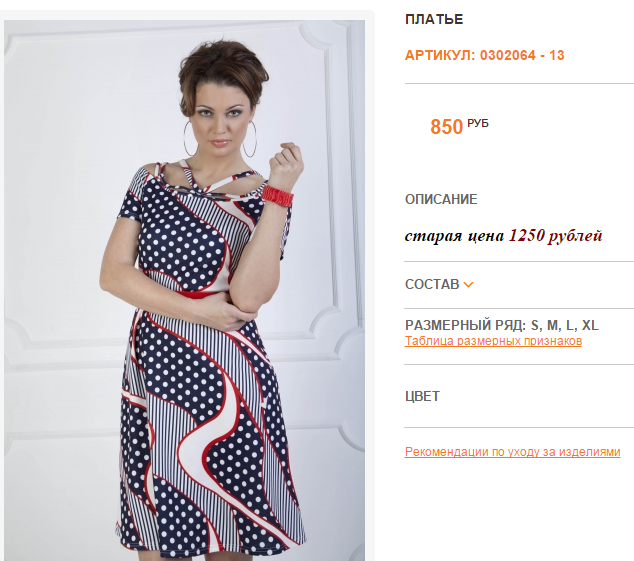Click the orange 850 price
The height and width of the screenshot is (561, 634).
point(446,127)
